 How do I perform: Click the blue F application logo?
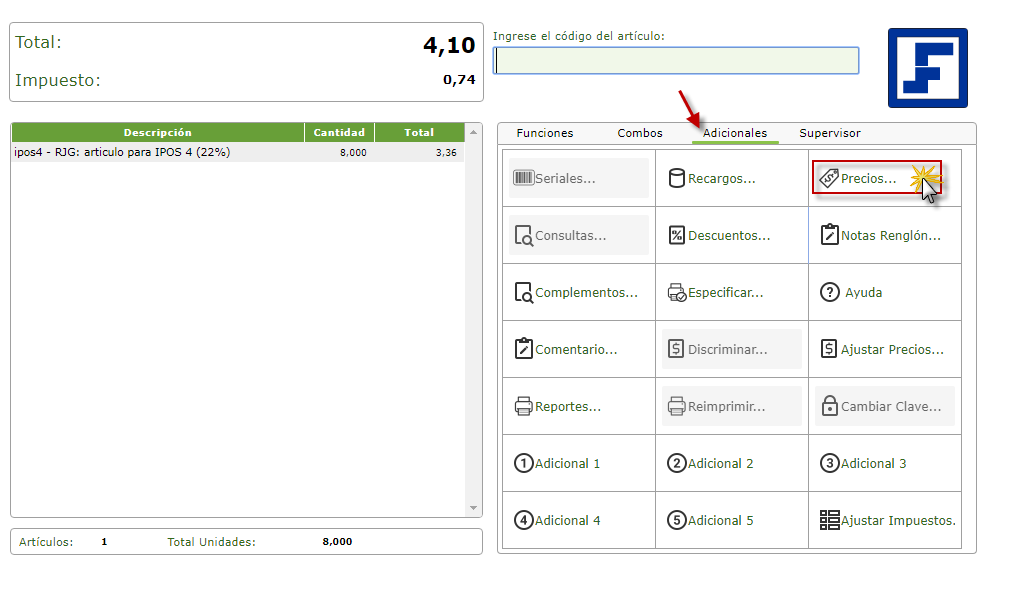[x=927, y=67]
